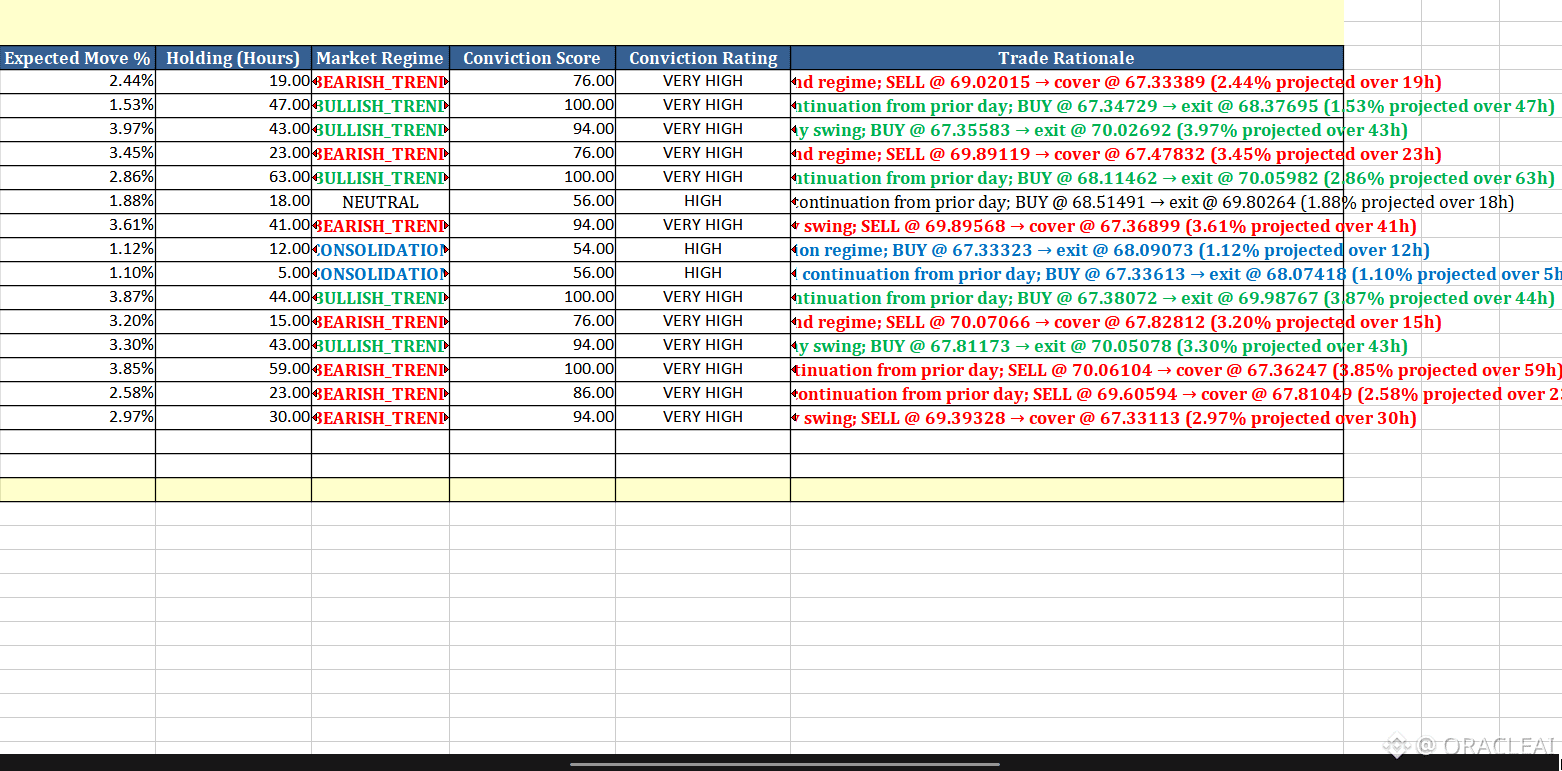
Task: Select rationale with BUY @ 67.38072
Action: click(1067, 298)
